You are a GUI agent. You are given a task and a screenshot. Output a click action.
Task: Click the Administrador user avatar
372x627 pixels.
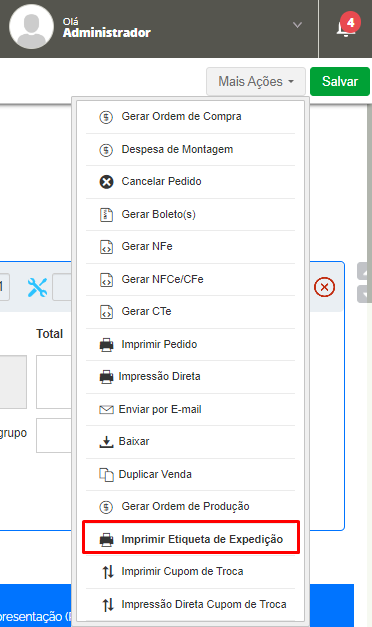tap(31, 27)
